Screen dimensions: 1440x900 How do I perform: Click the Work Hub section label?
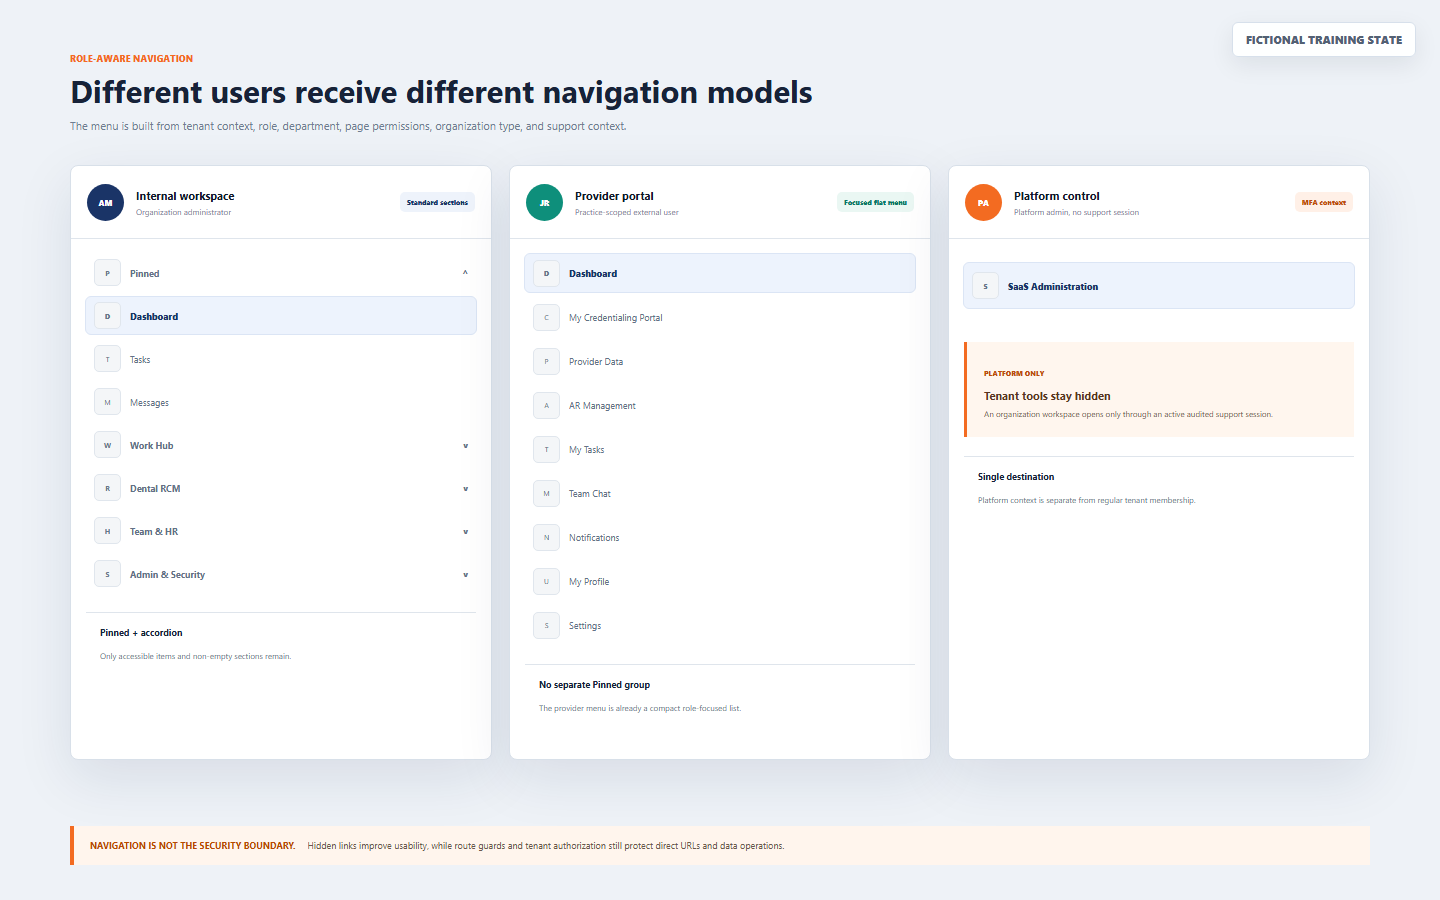tap(152, 445)
